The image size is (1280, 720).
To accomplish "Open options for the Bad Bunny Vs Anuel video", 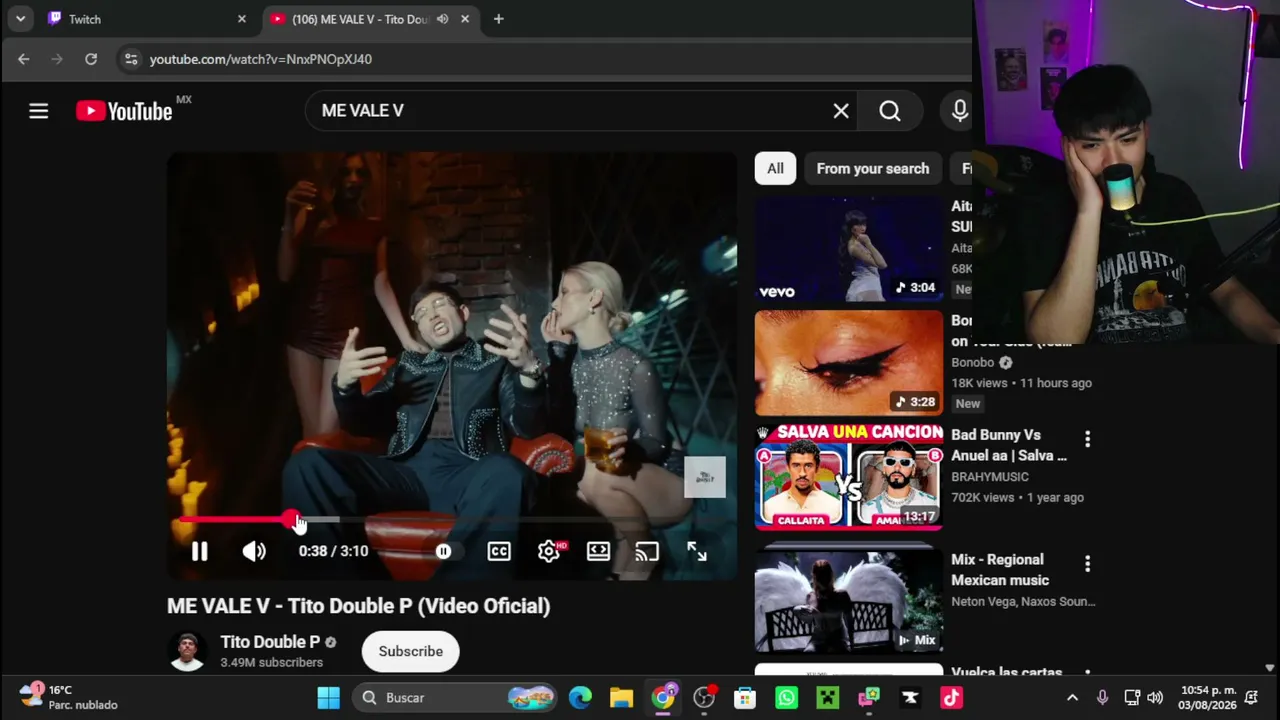I will pos(1087,439).
